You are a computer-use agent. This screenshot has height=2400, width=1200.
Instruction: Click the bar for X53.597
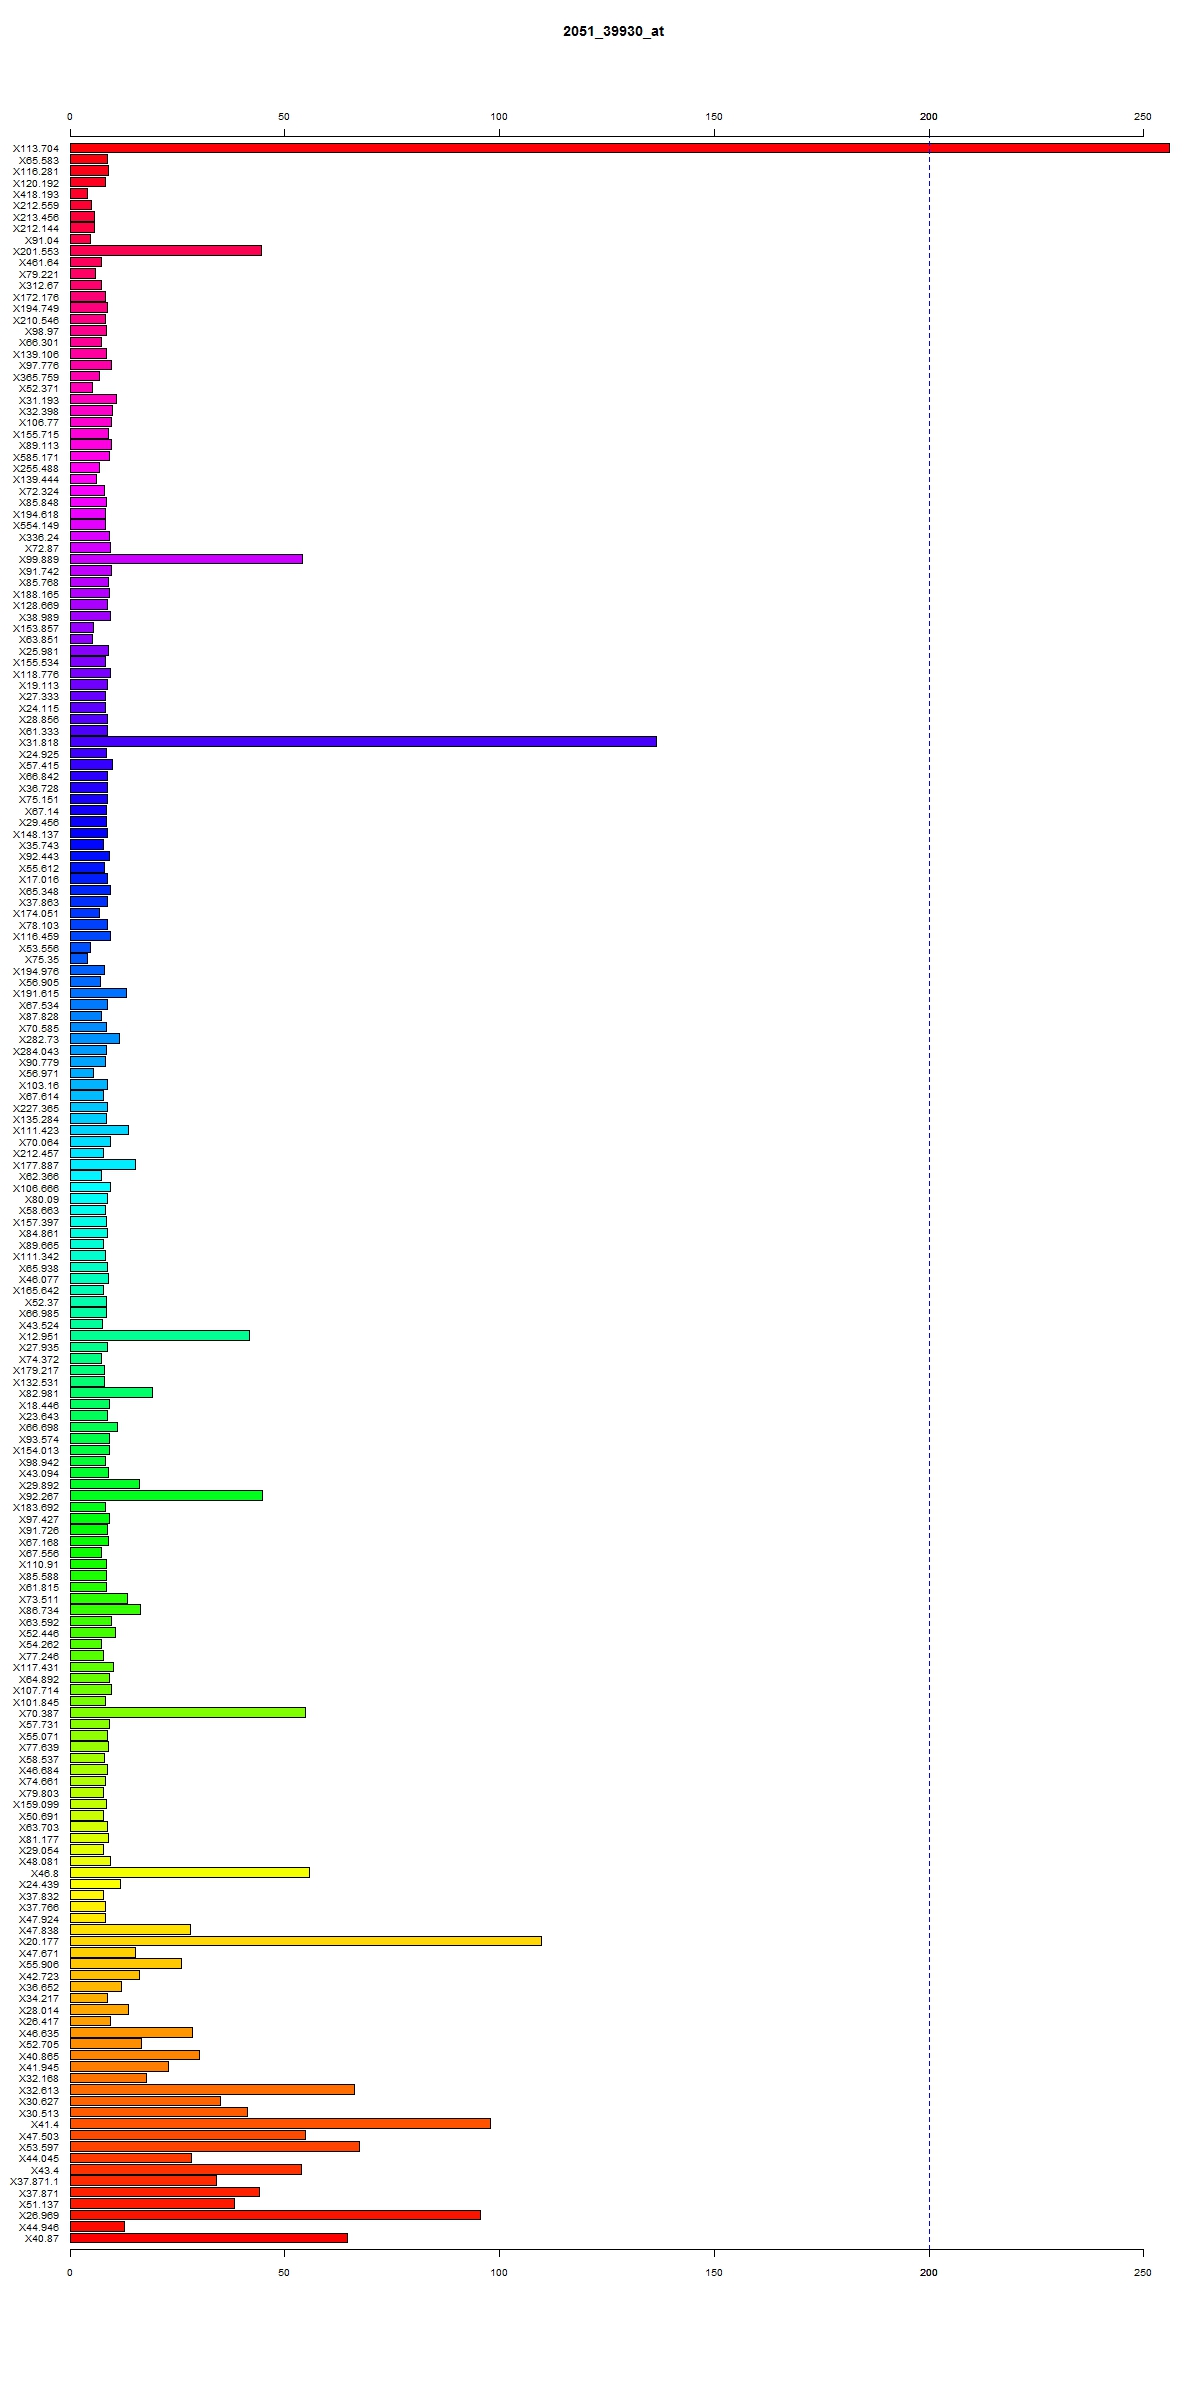(x=215, y=2147)
